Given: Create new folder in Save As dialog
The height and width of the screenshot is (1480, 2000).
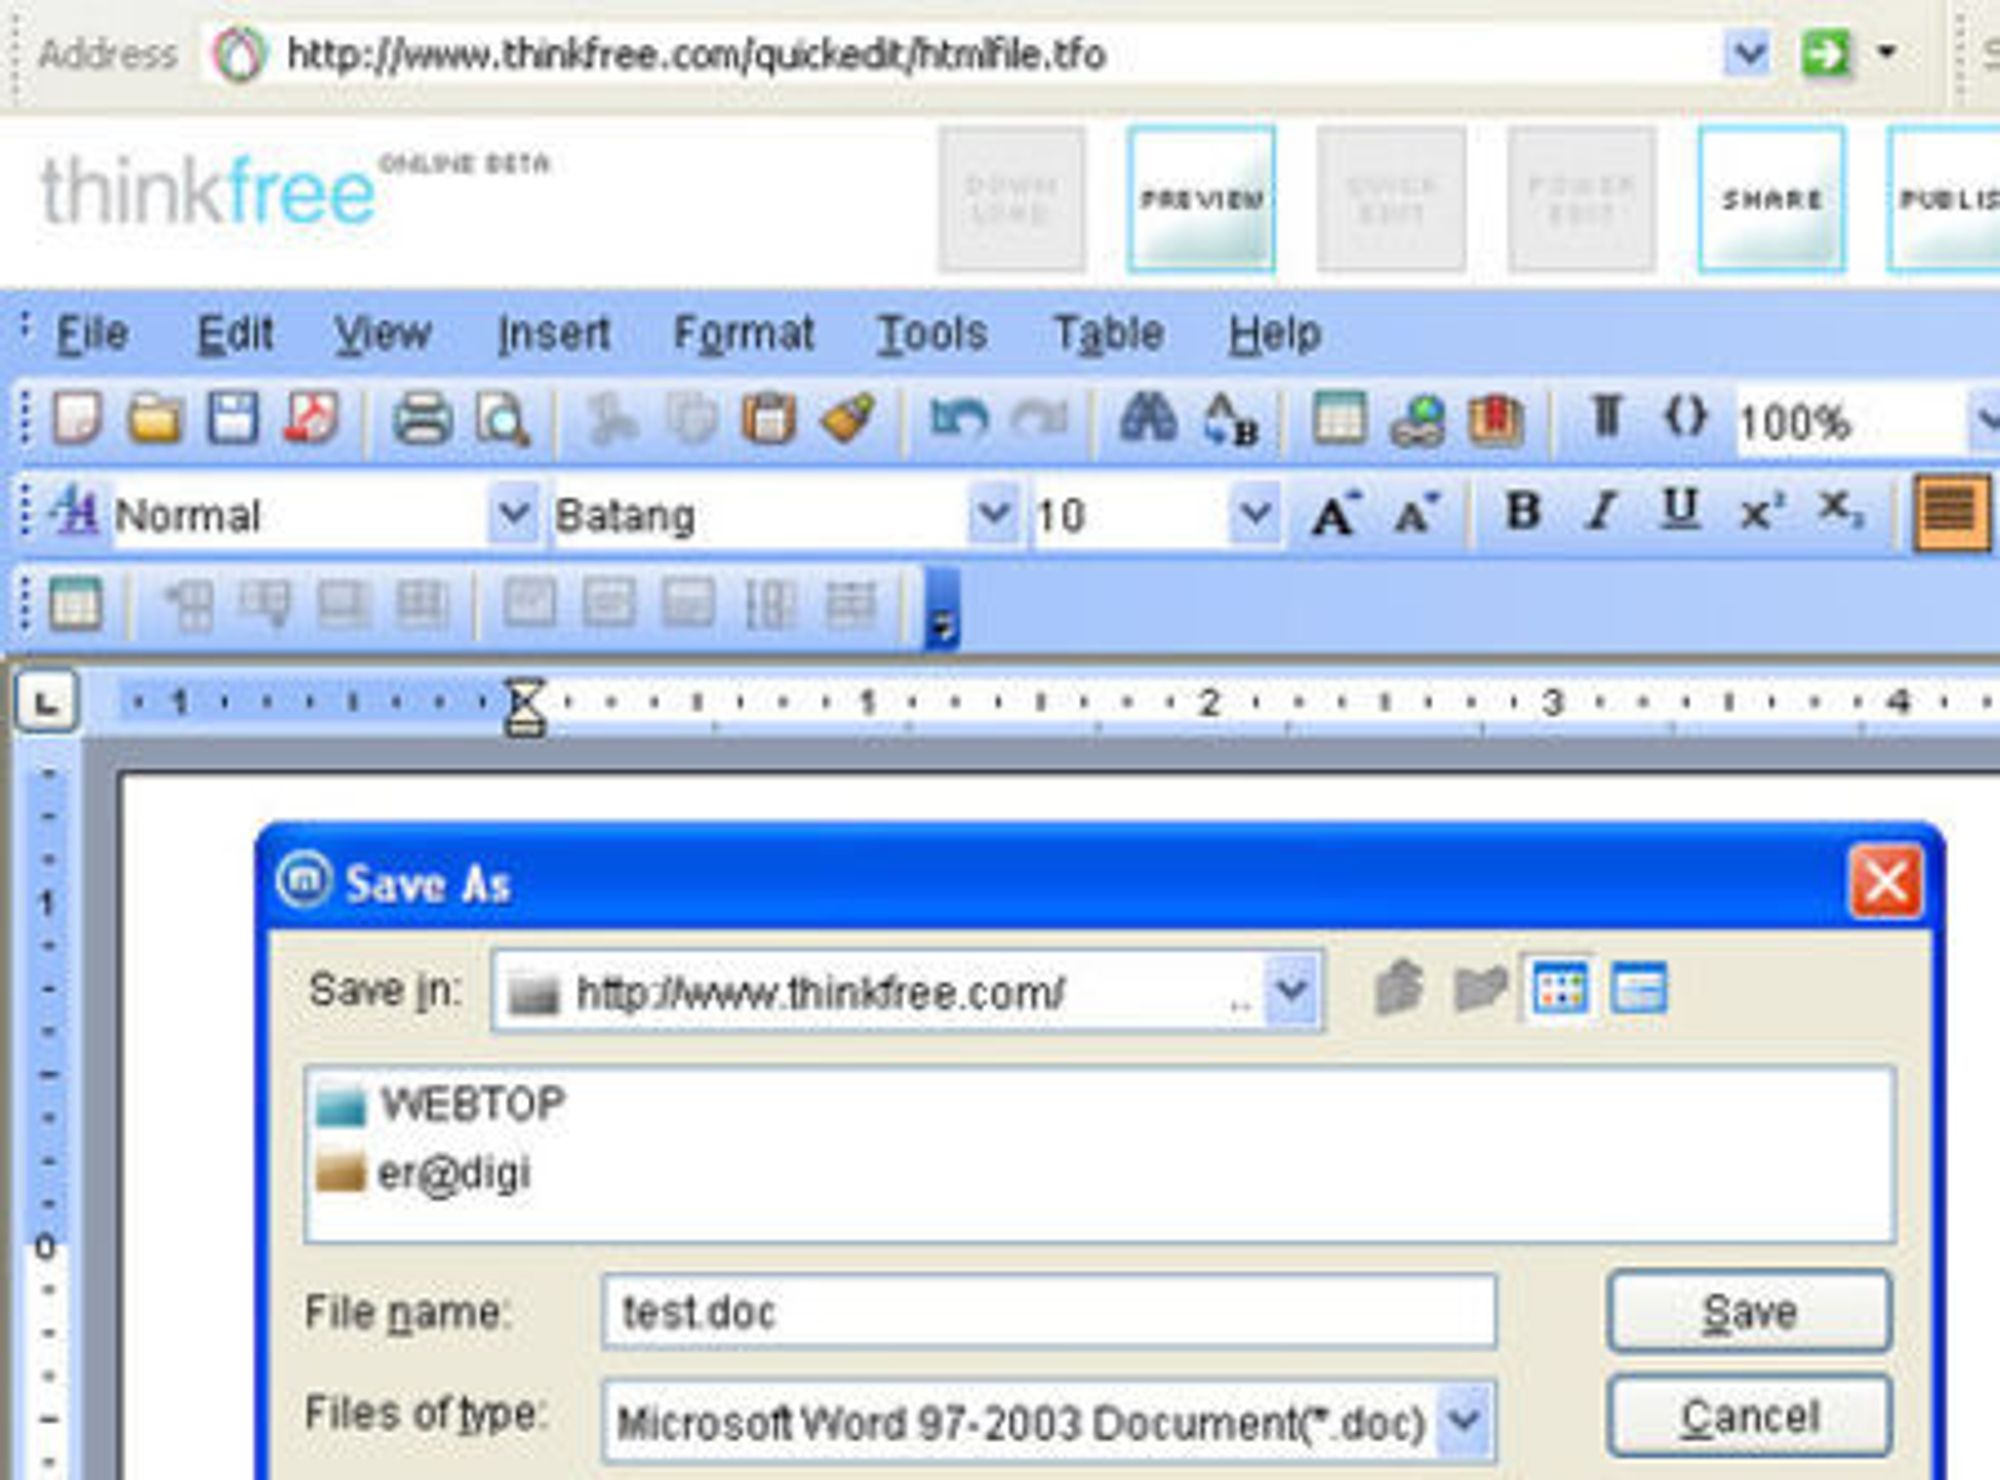Looking at the screenshot, I should tap(1479, 989).
